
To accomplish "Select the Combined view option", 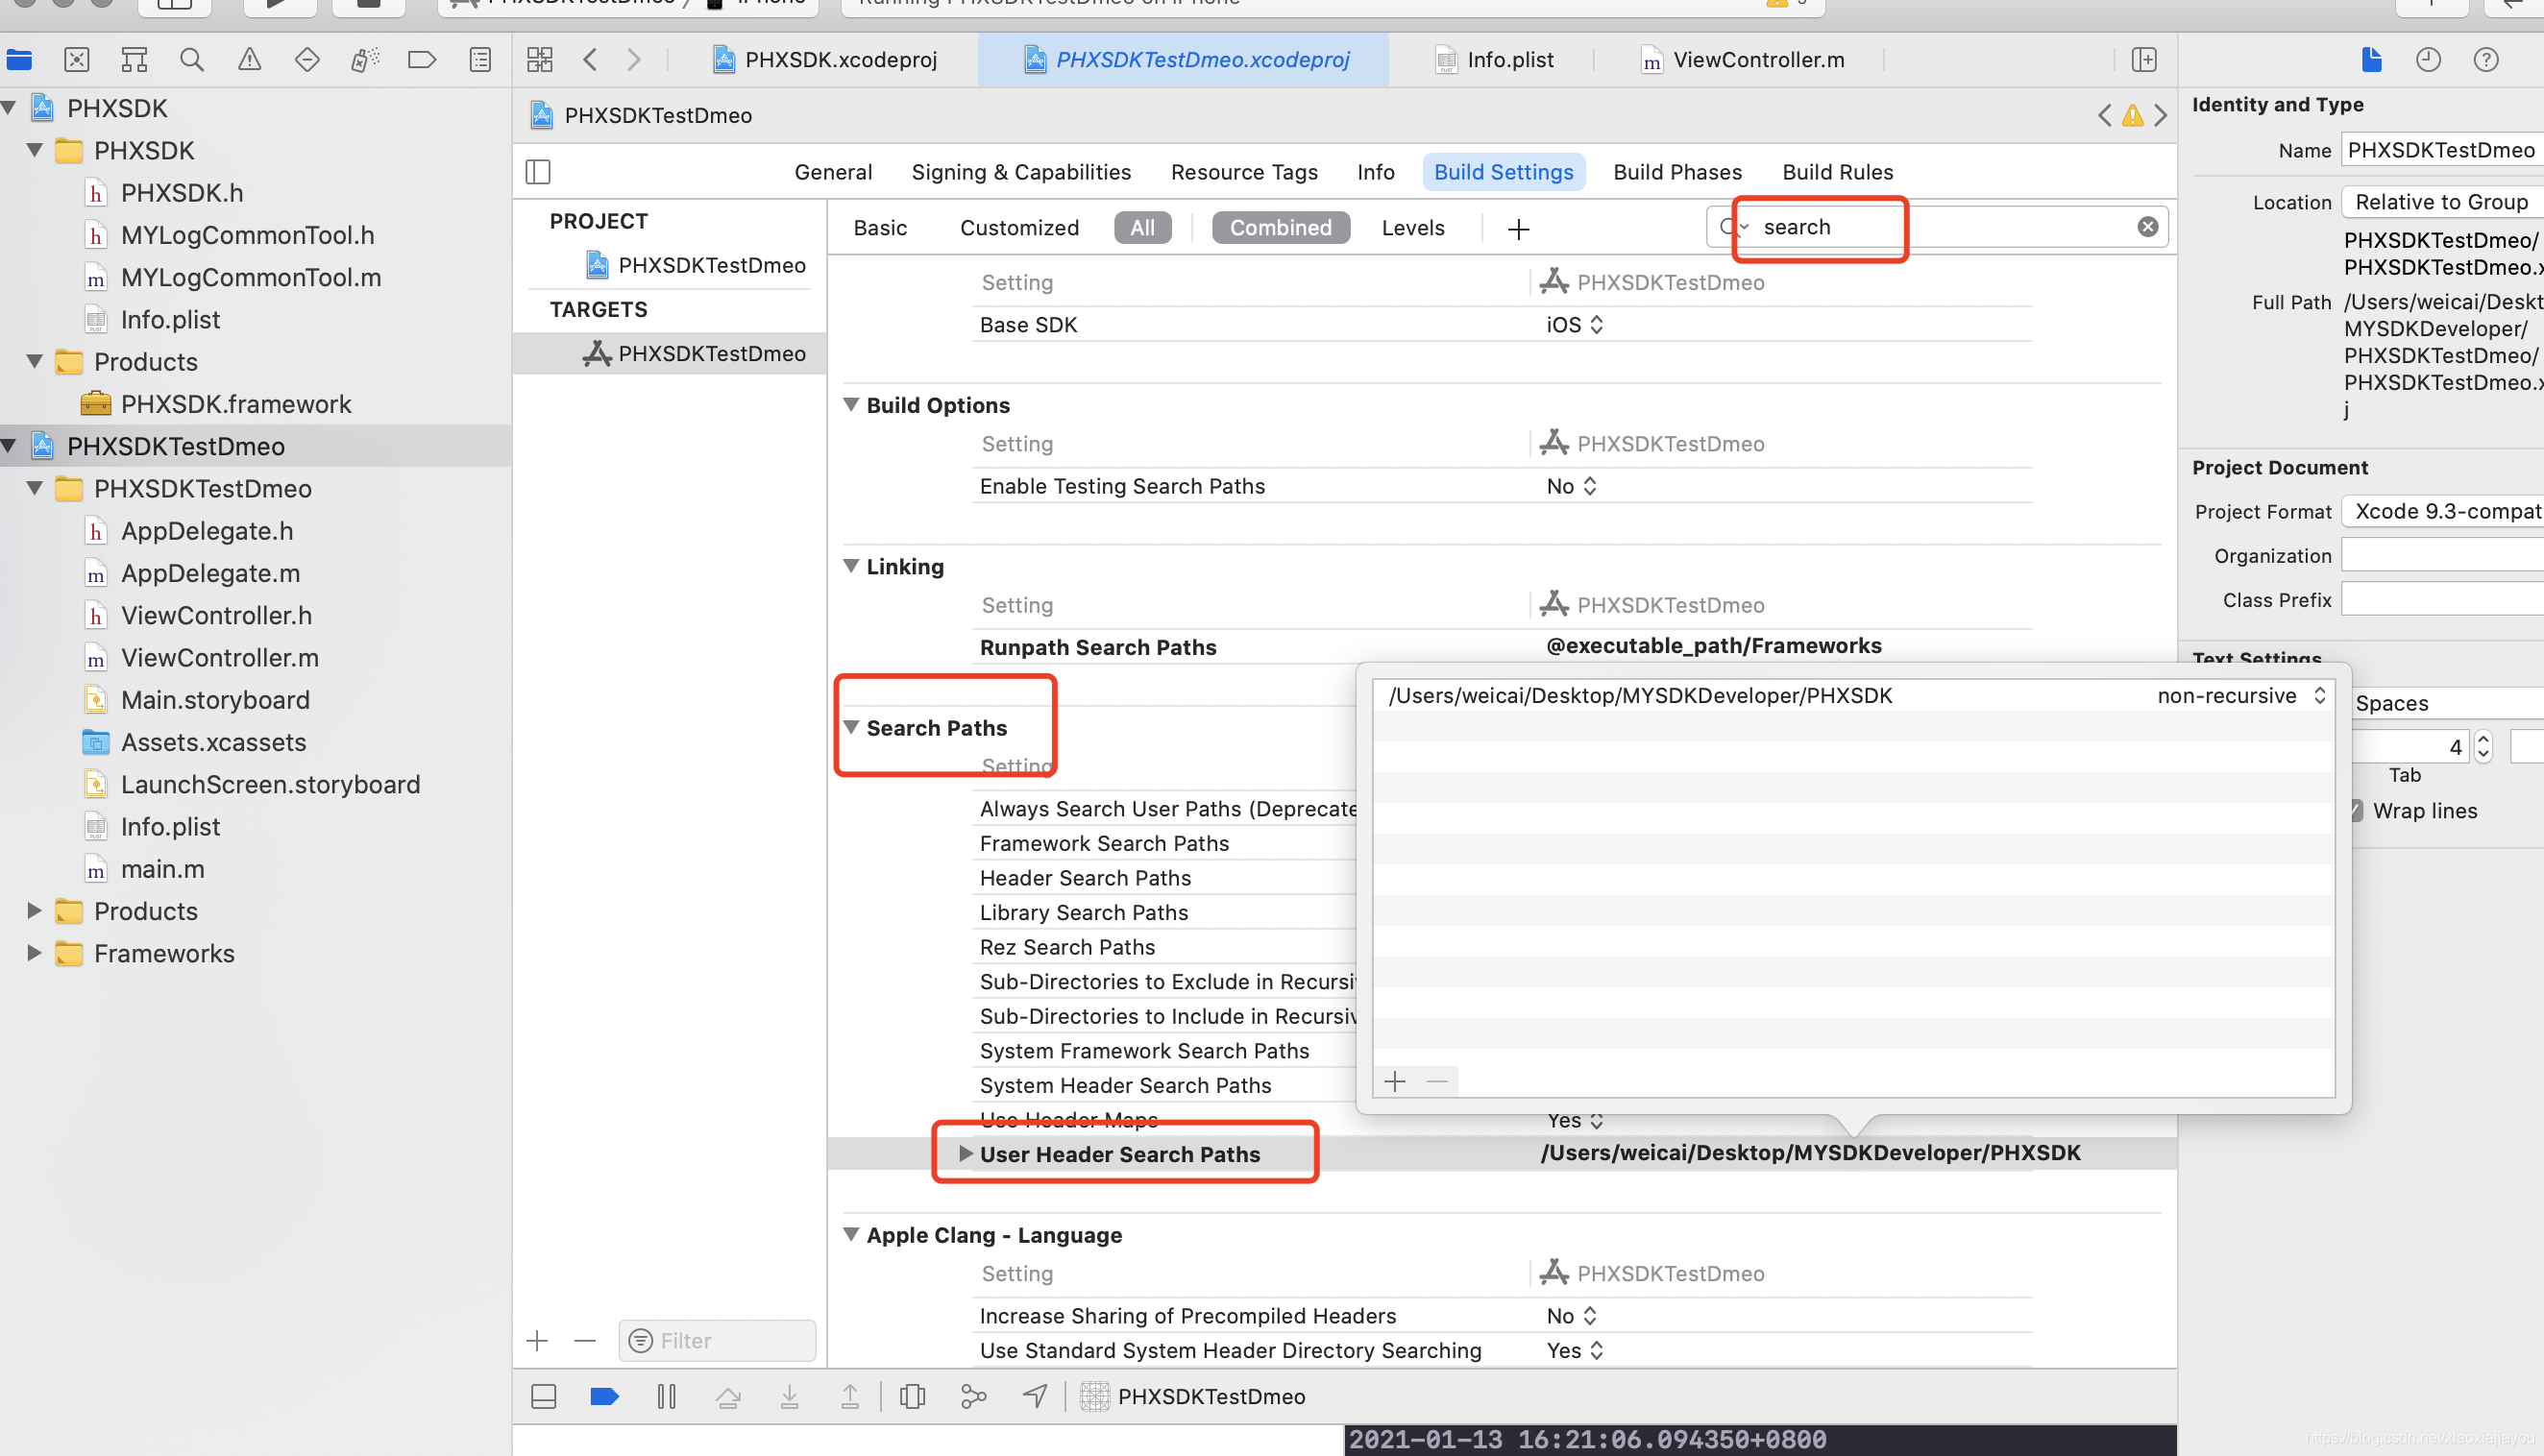I will [x=1280, y=228].
